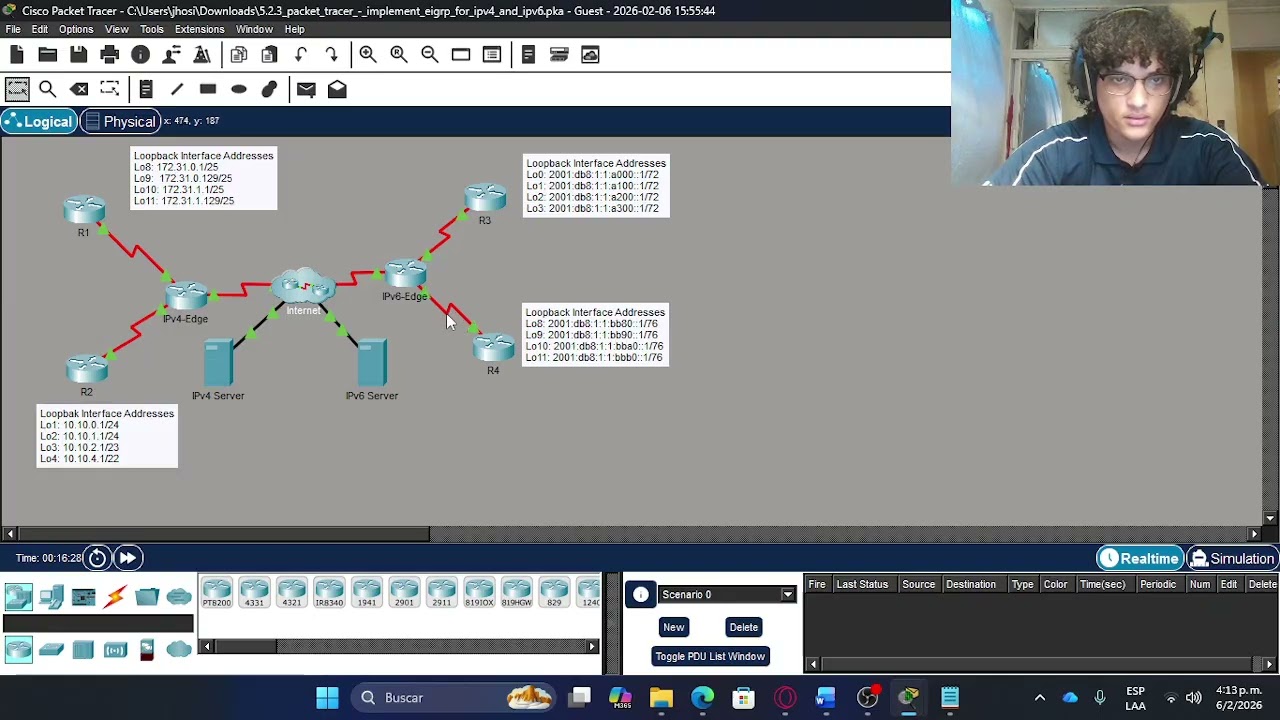Image resolution: width=1280 pixels, height=720 pixels.
Task: Click the Last Status column header
Action: (862, 584)
